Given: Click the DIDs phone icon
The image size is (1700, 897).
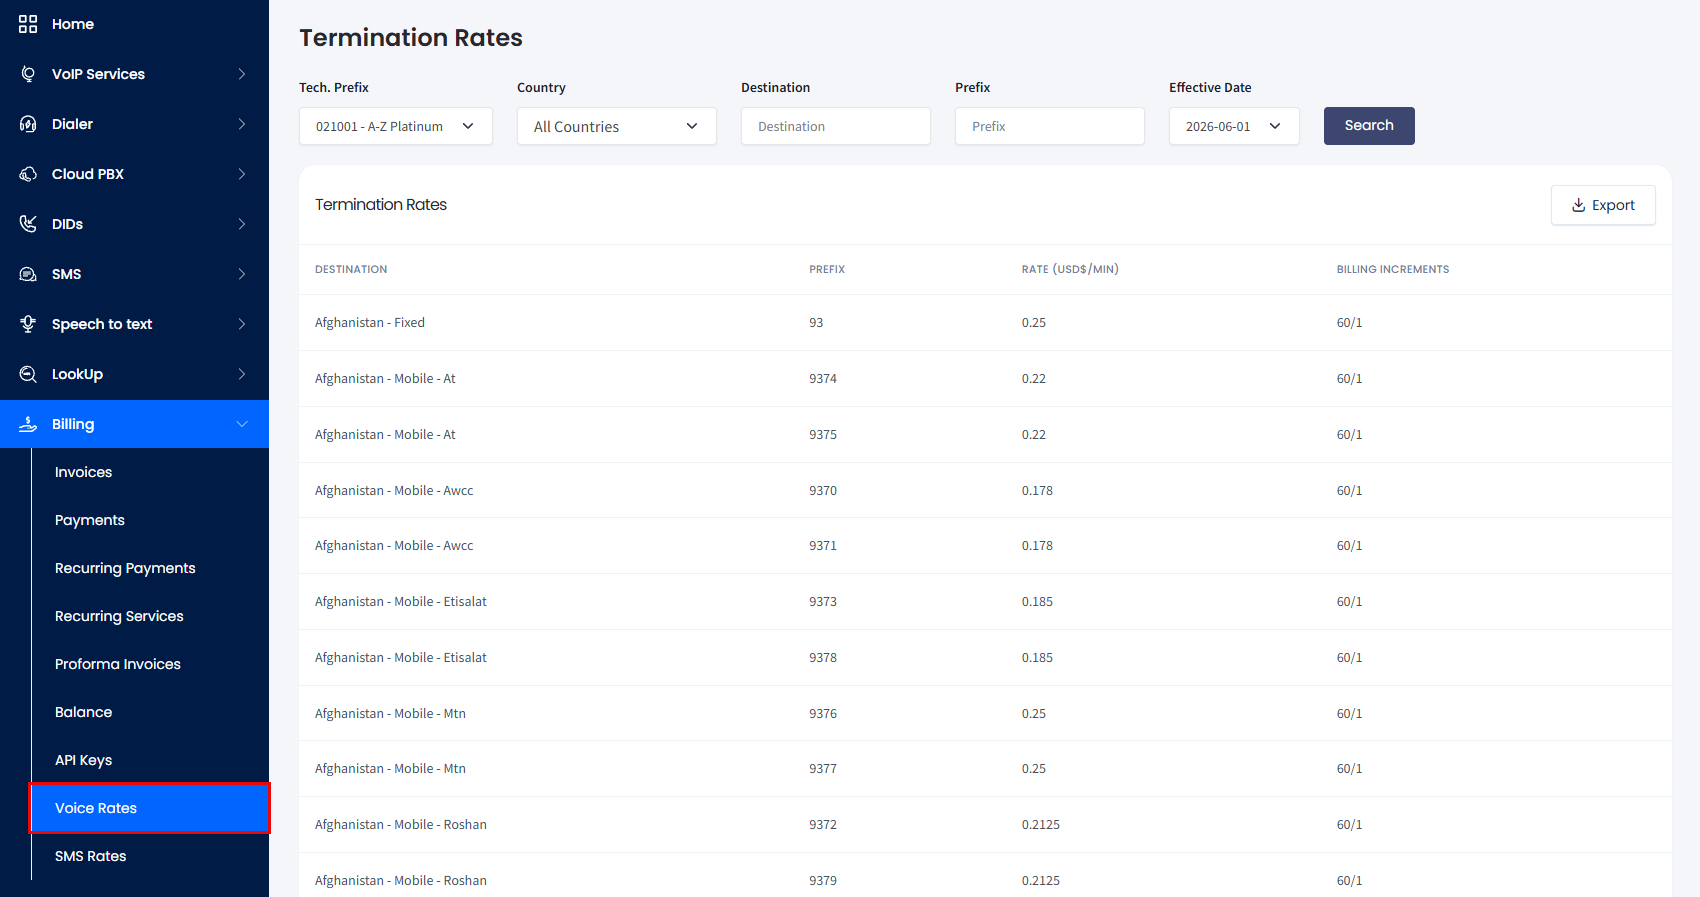Looking at the screenshot, I should point(28,224).
